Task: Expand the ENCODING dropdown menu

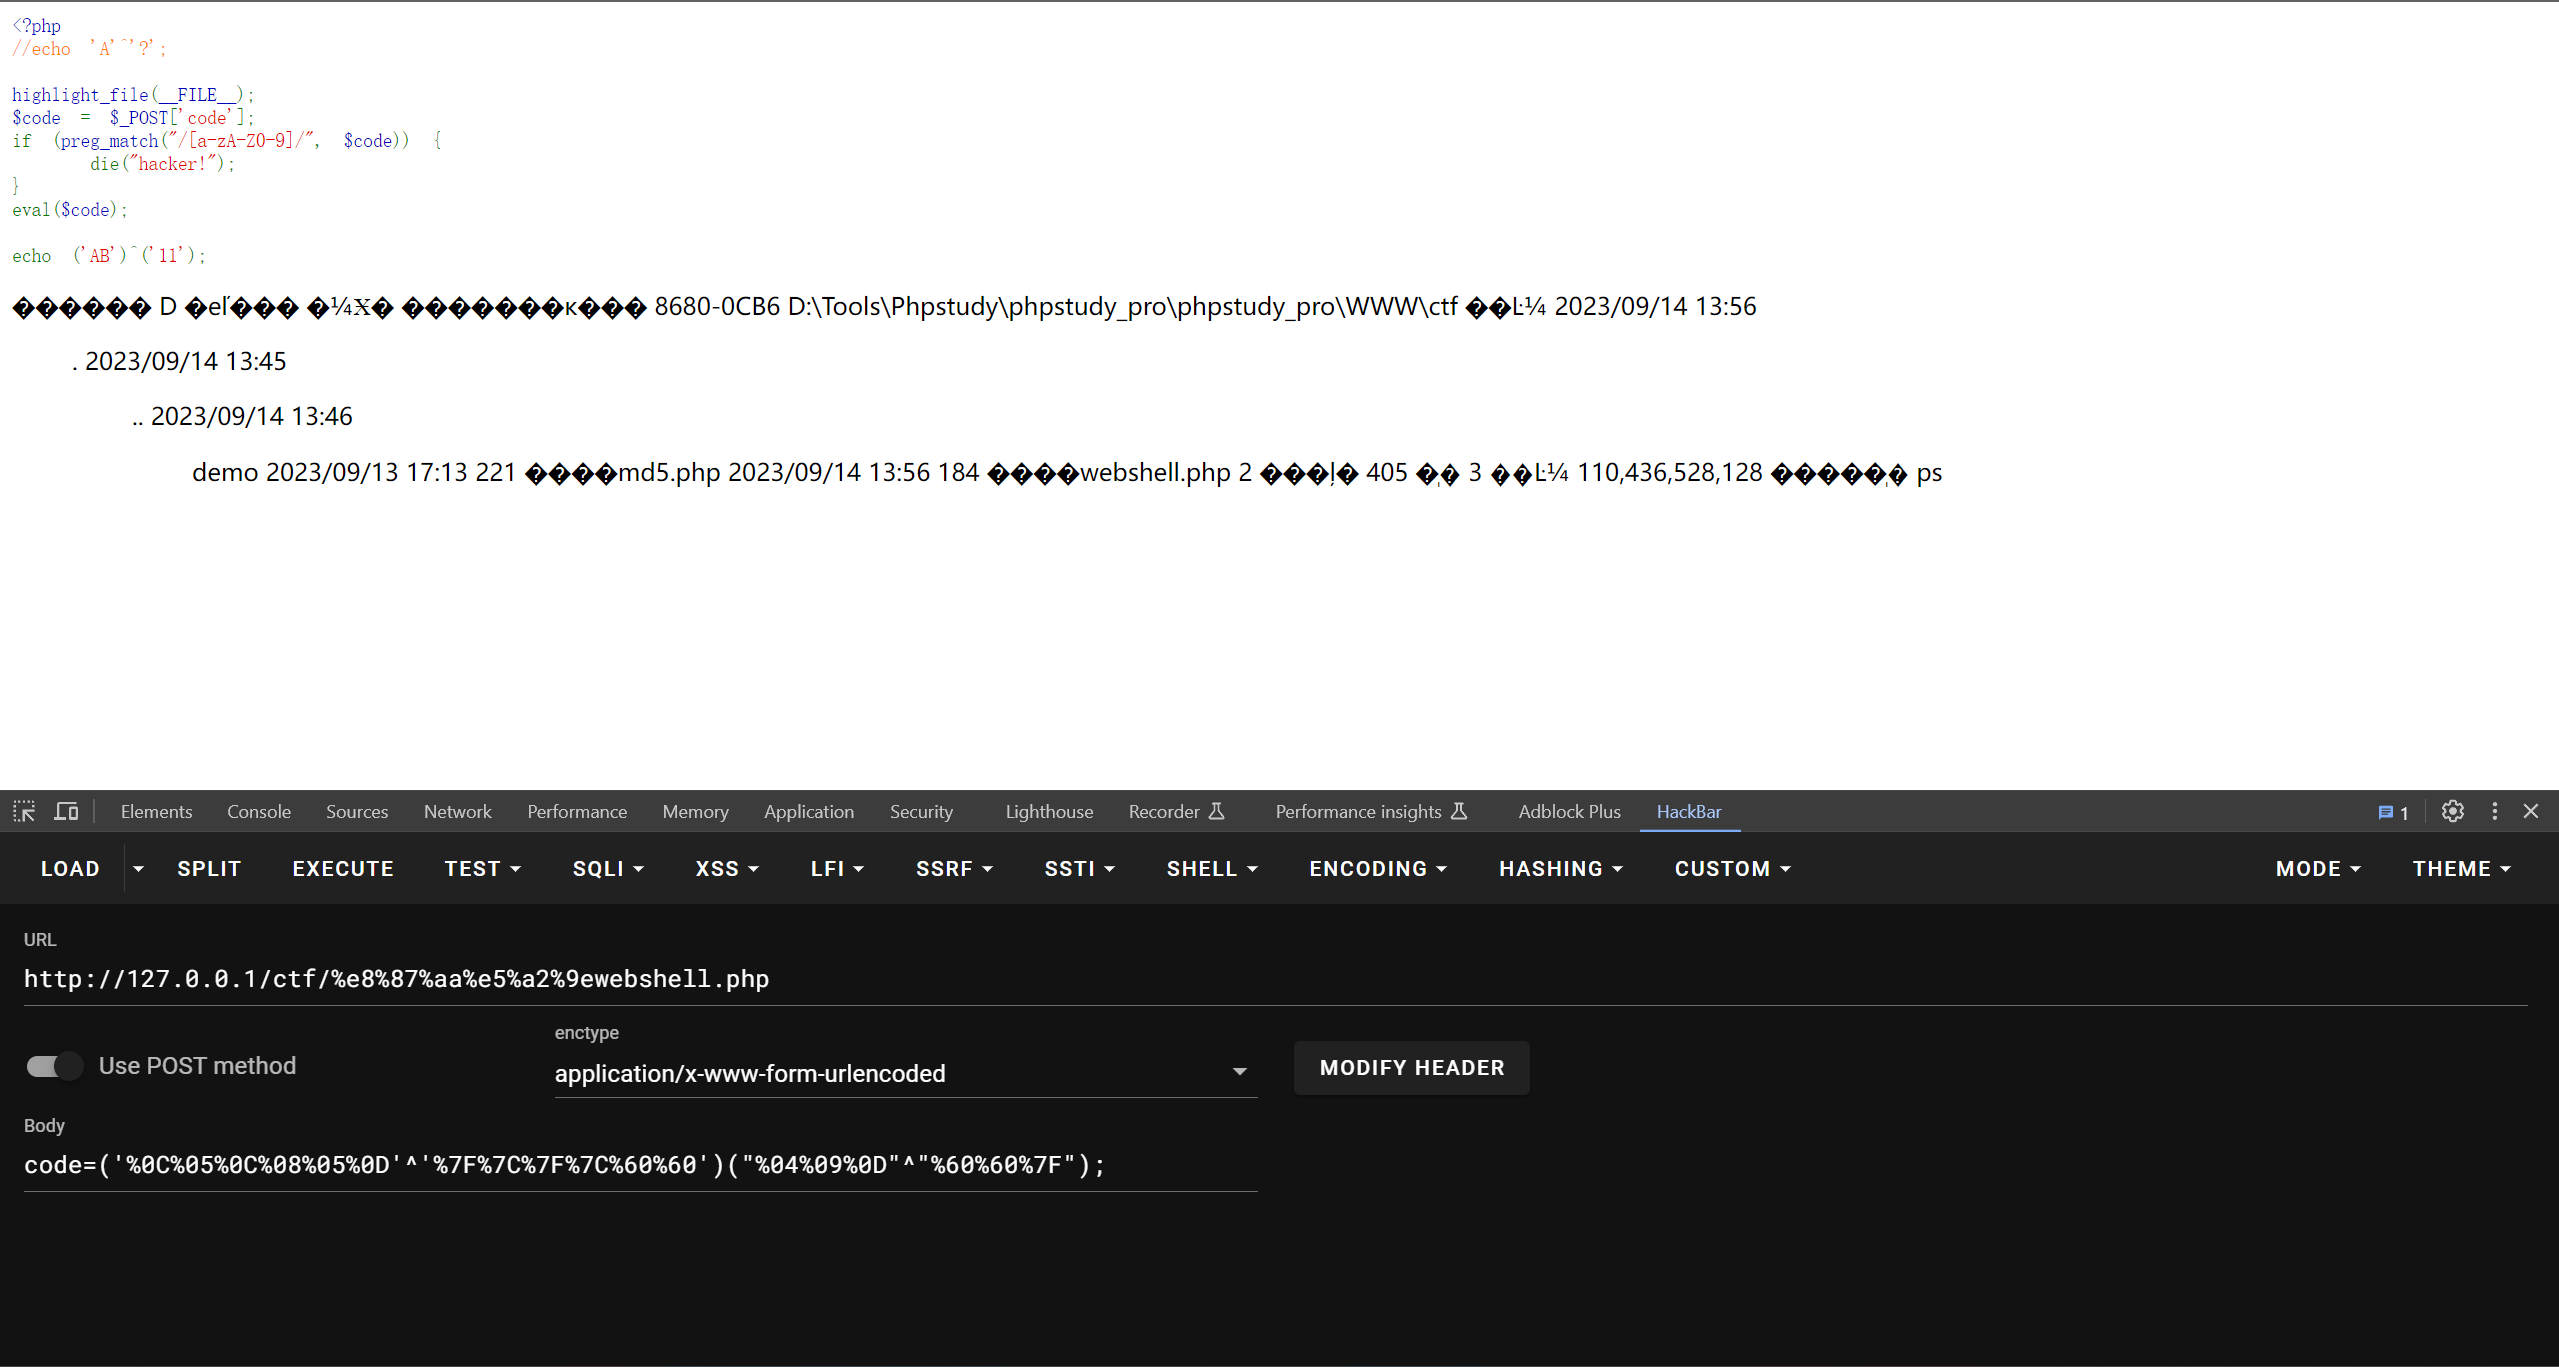Action: (x=1378, y=868)
